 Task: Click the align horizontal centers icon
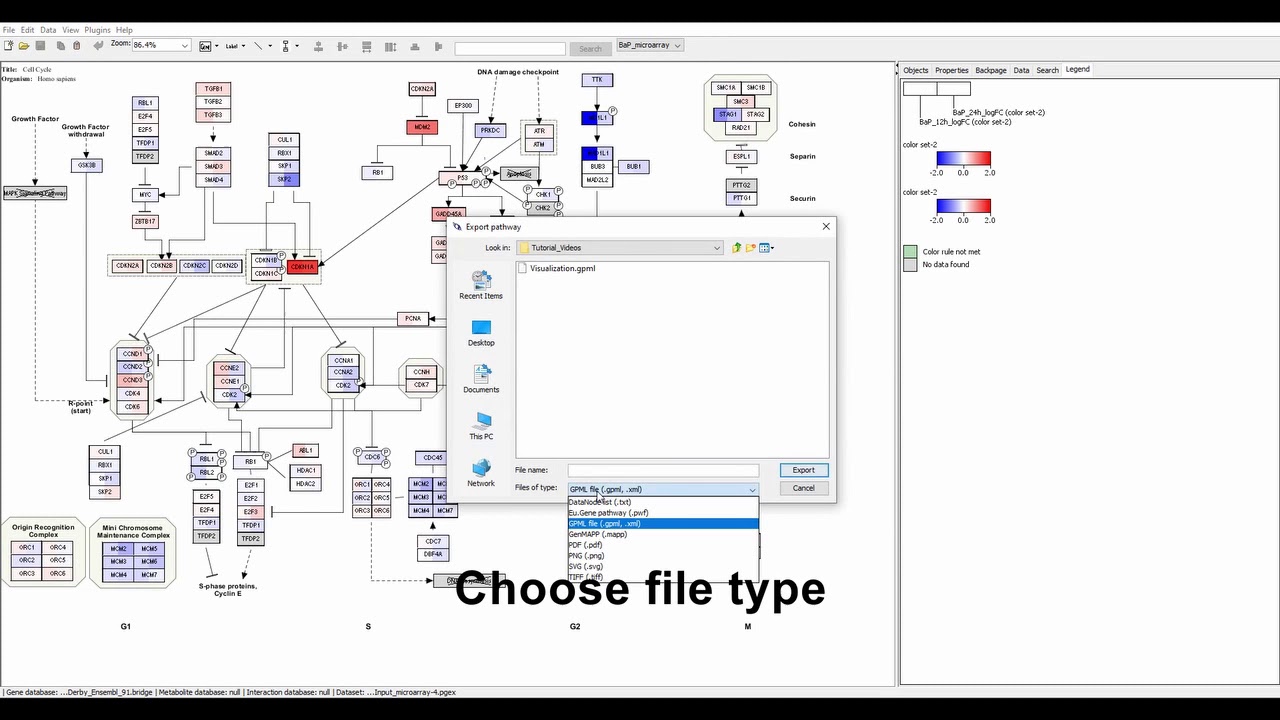[x=319, y=46]
